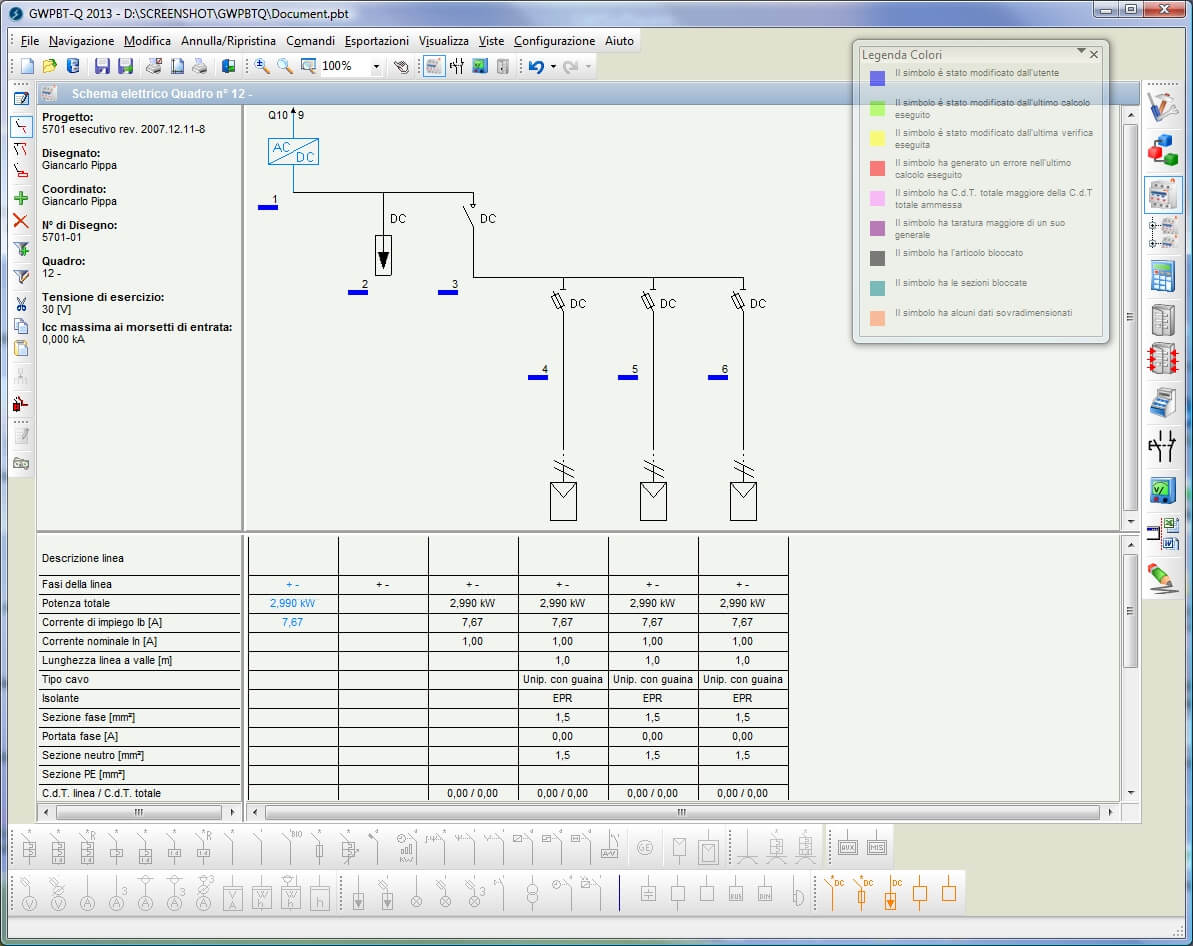This screenshot has width=1193, height=946.
Task: Toggle the breaker panel mode in right sidebar
Action: [1163, 195]
